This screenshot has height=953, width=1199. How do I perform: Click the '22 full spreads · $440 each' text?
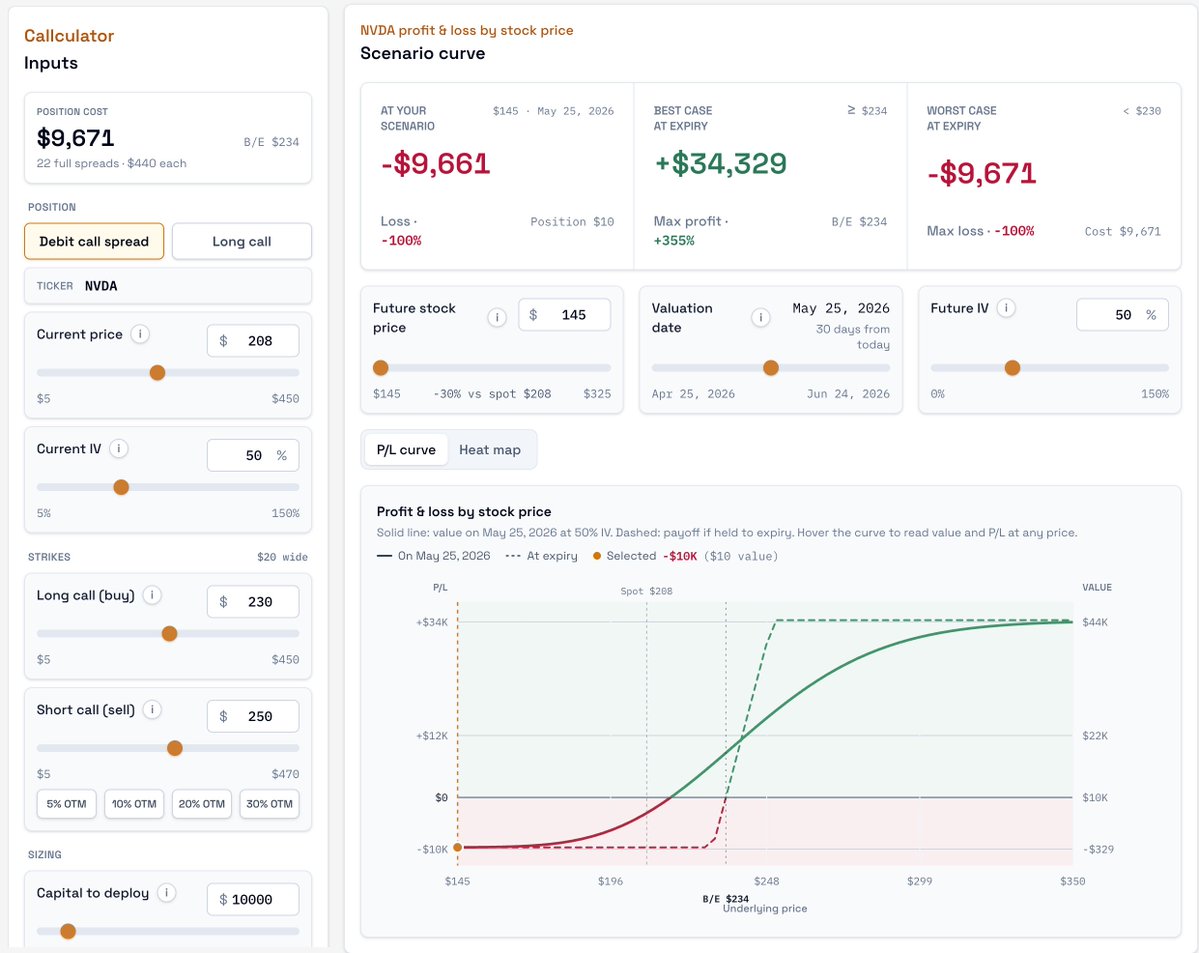pos(112,164)
